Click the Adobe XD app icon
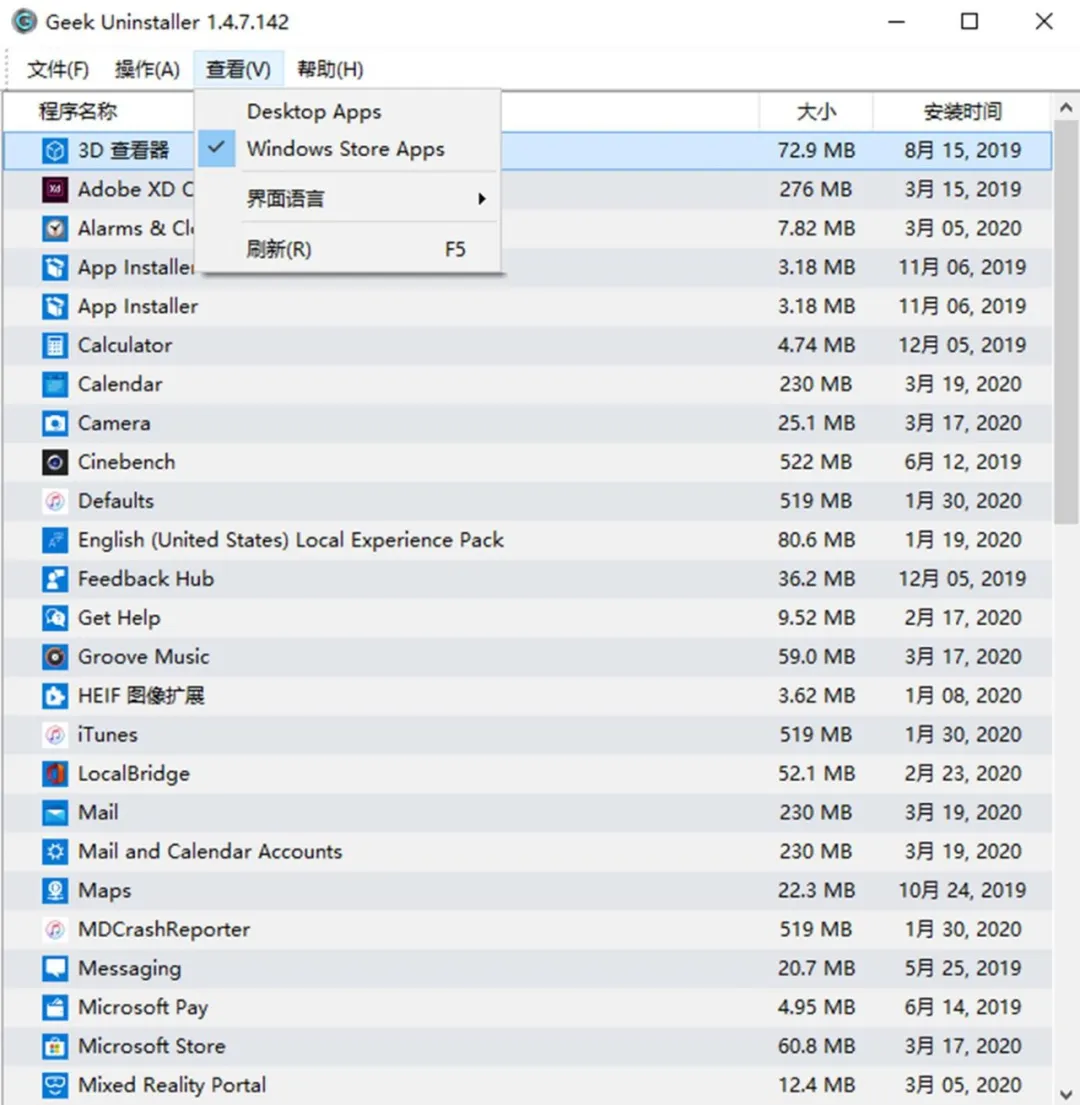This screenshot has height=1105, width=1080. coord(55,190)
